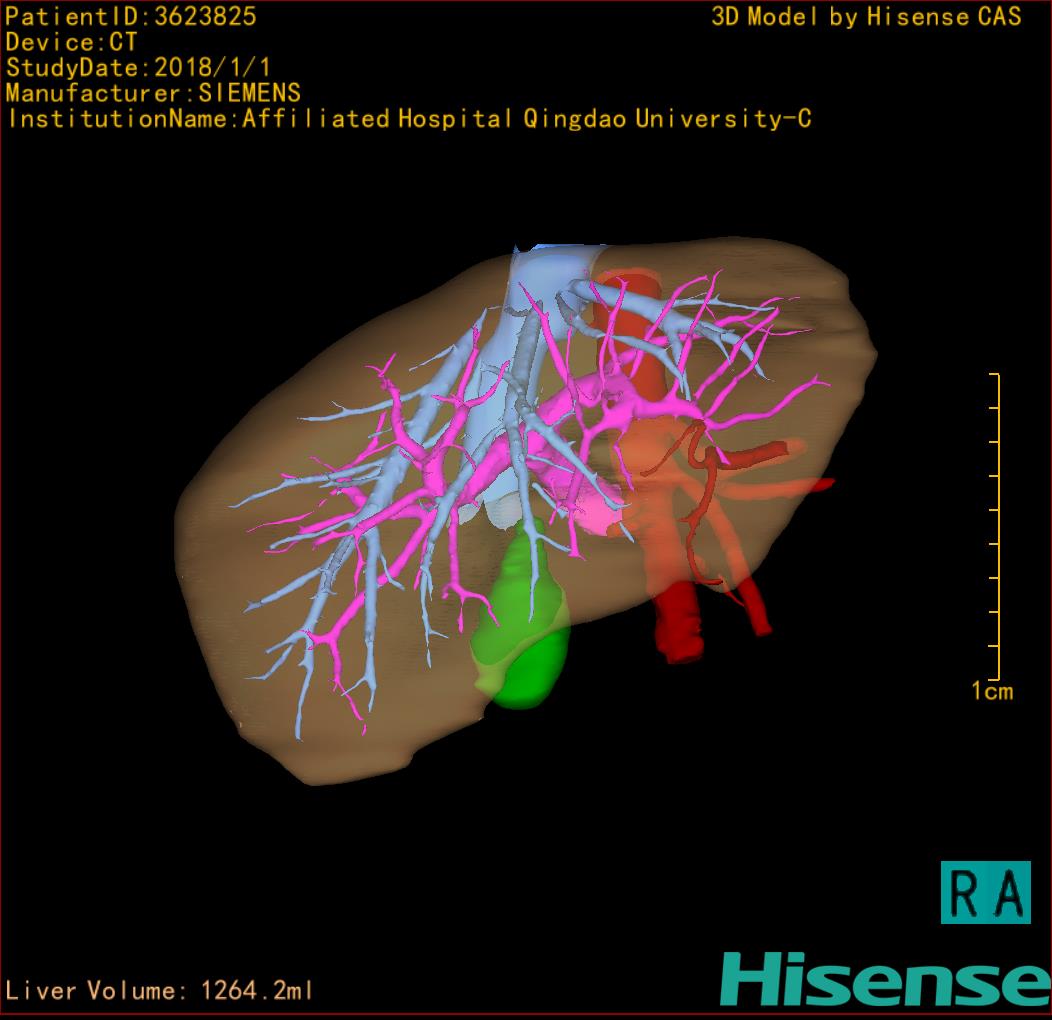Click the RA orientation indicator box
The height and width of the screenshot is (1020, 1052).
[x=985, y=892]
